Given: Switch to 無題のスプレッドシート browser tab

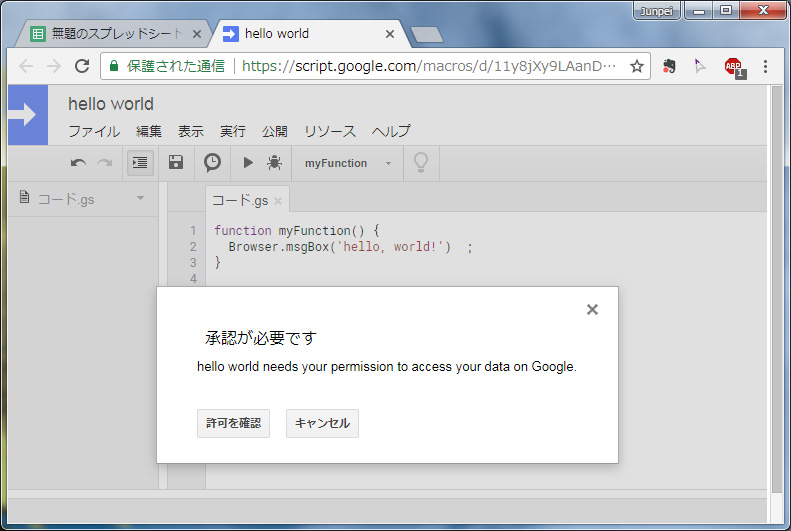Looking at the screenshot, I should tap(116, 34).
